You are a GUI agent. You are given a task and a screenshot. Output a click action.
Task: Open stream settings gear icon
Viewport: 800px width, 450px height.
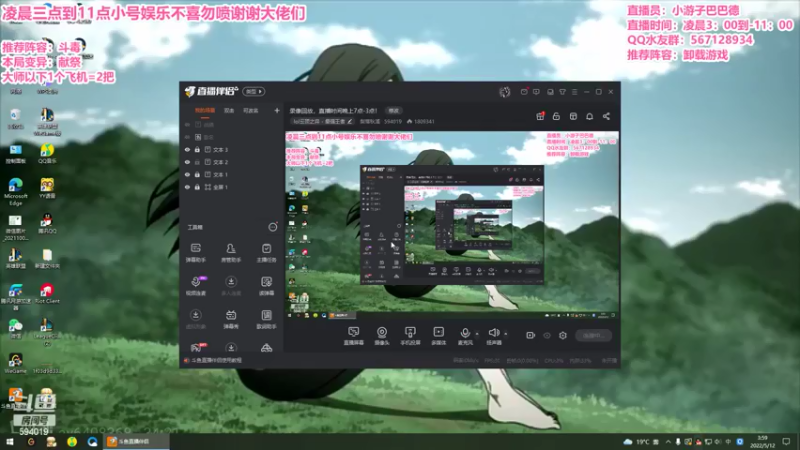563,335
